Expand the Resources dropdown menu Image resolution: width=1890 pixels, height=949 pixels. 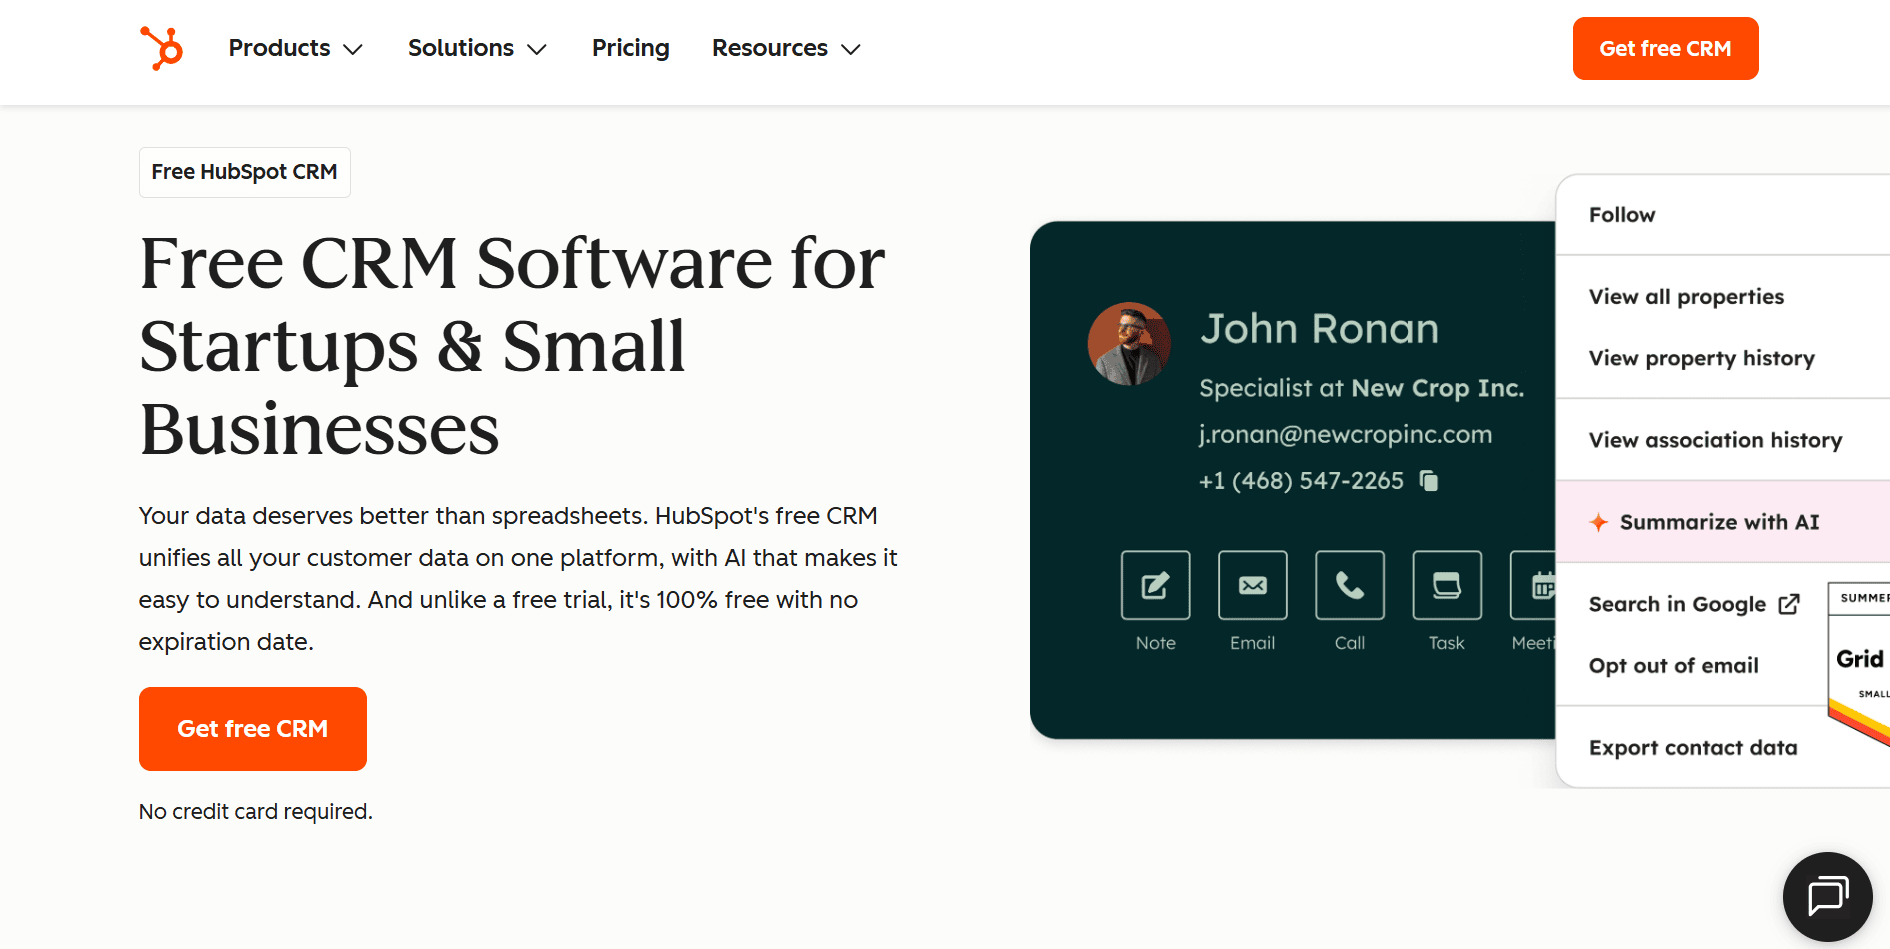[786, 48]
